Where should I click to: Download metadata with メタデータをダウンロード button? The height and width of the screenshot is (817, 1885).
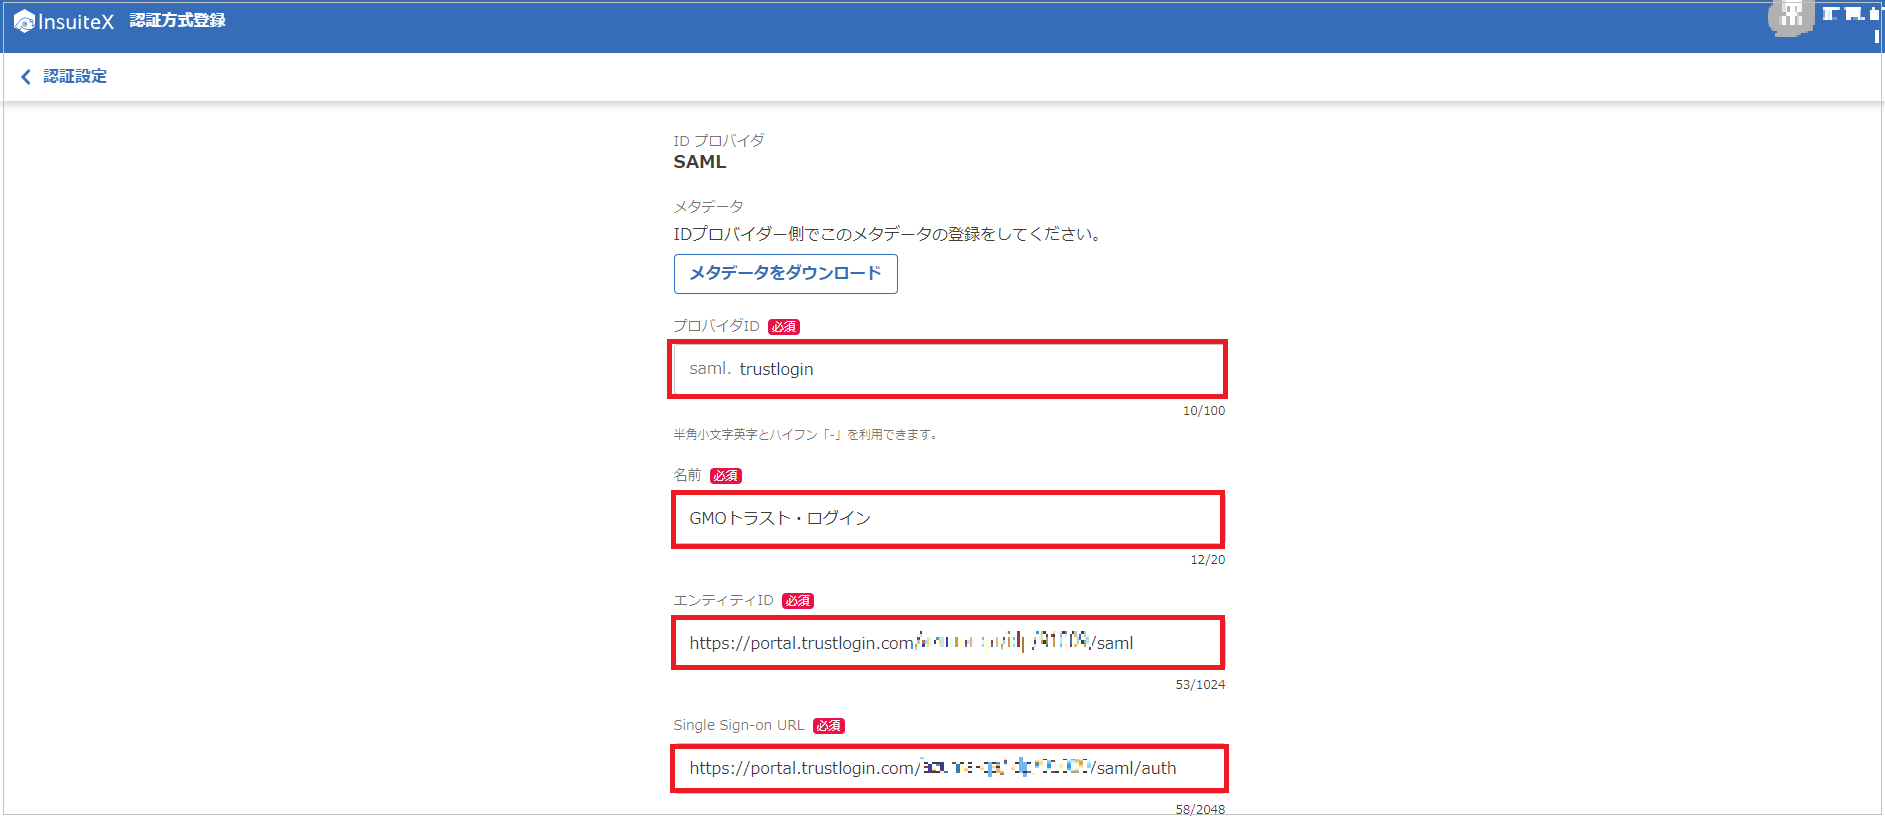click(785, 273)
